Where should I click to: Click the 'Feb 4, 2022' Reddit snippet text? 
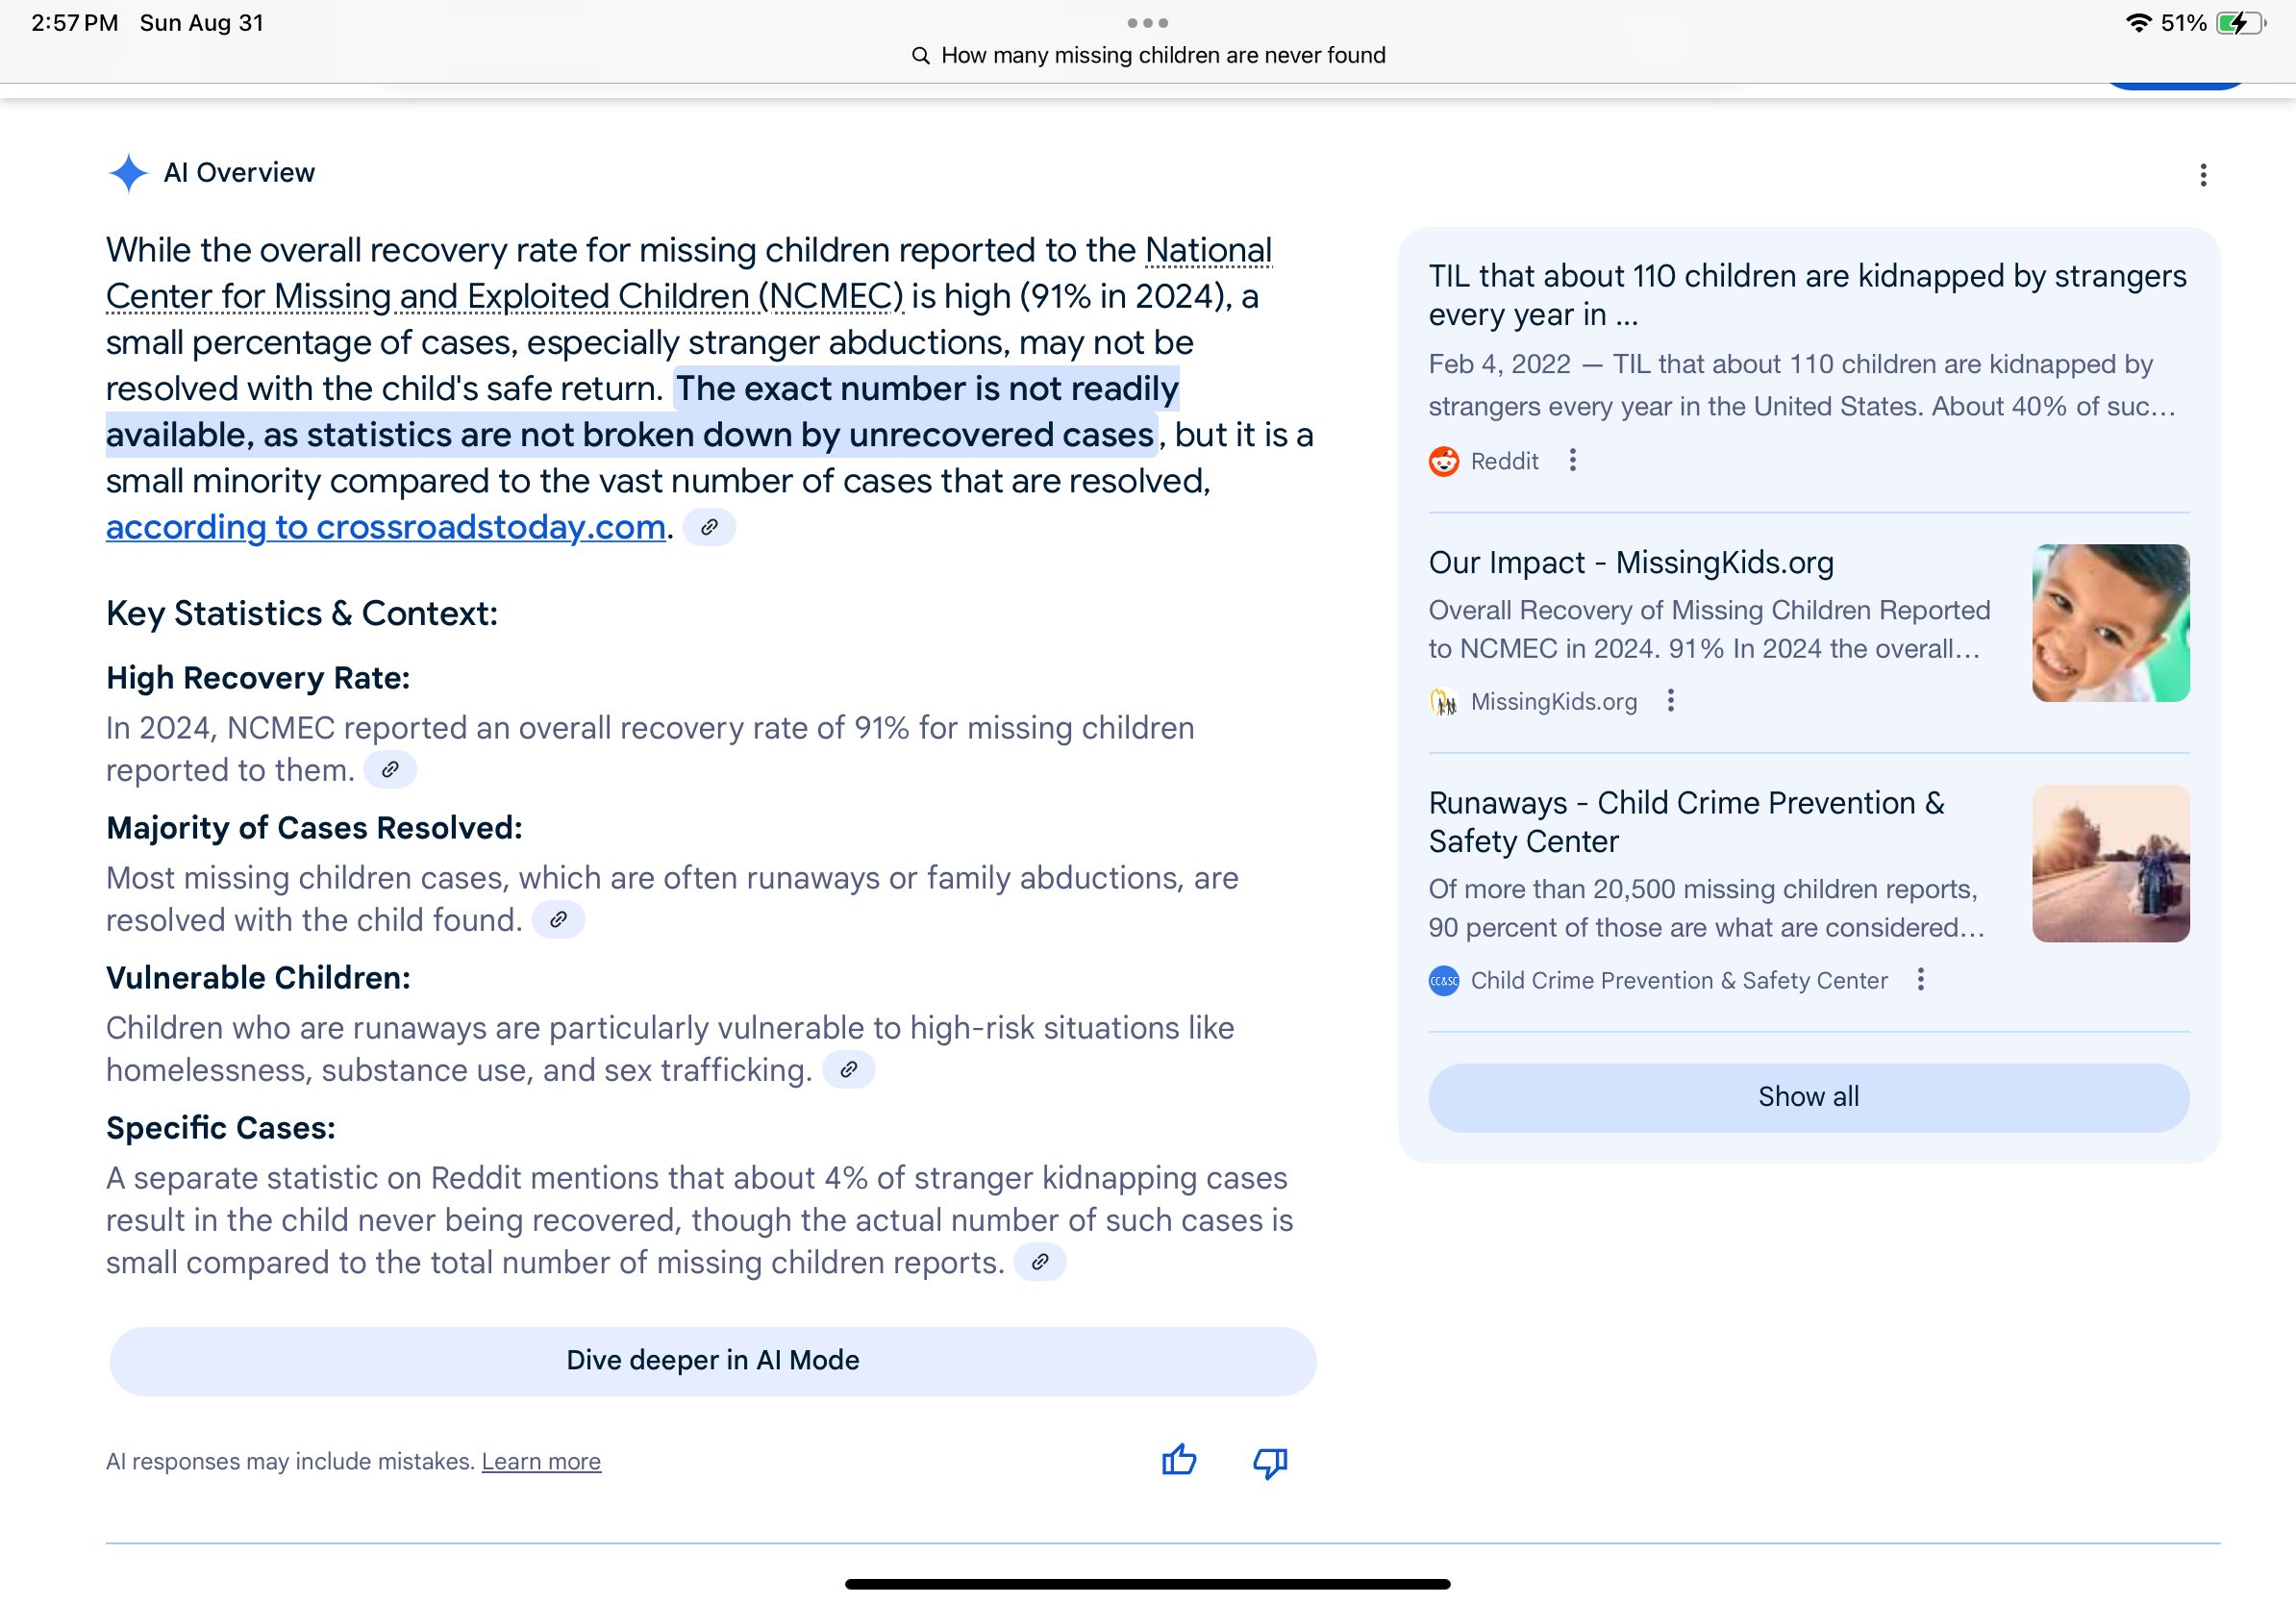pyautogui.click(x=1802, y=385)
